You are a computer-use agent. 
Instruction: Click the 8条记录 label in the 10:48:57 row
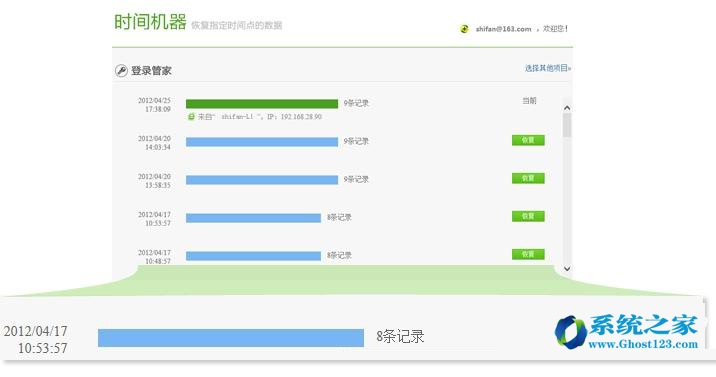click(x=339, y=255)
